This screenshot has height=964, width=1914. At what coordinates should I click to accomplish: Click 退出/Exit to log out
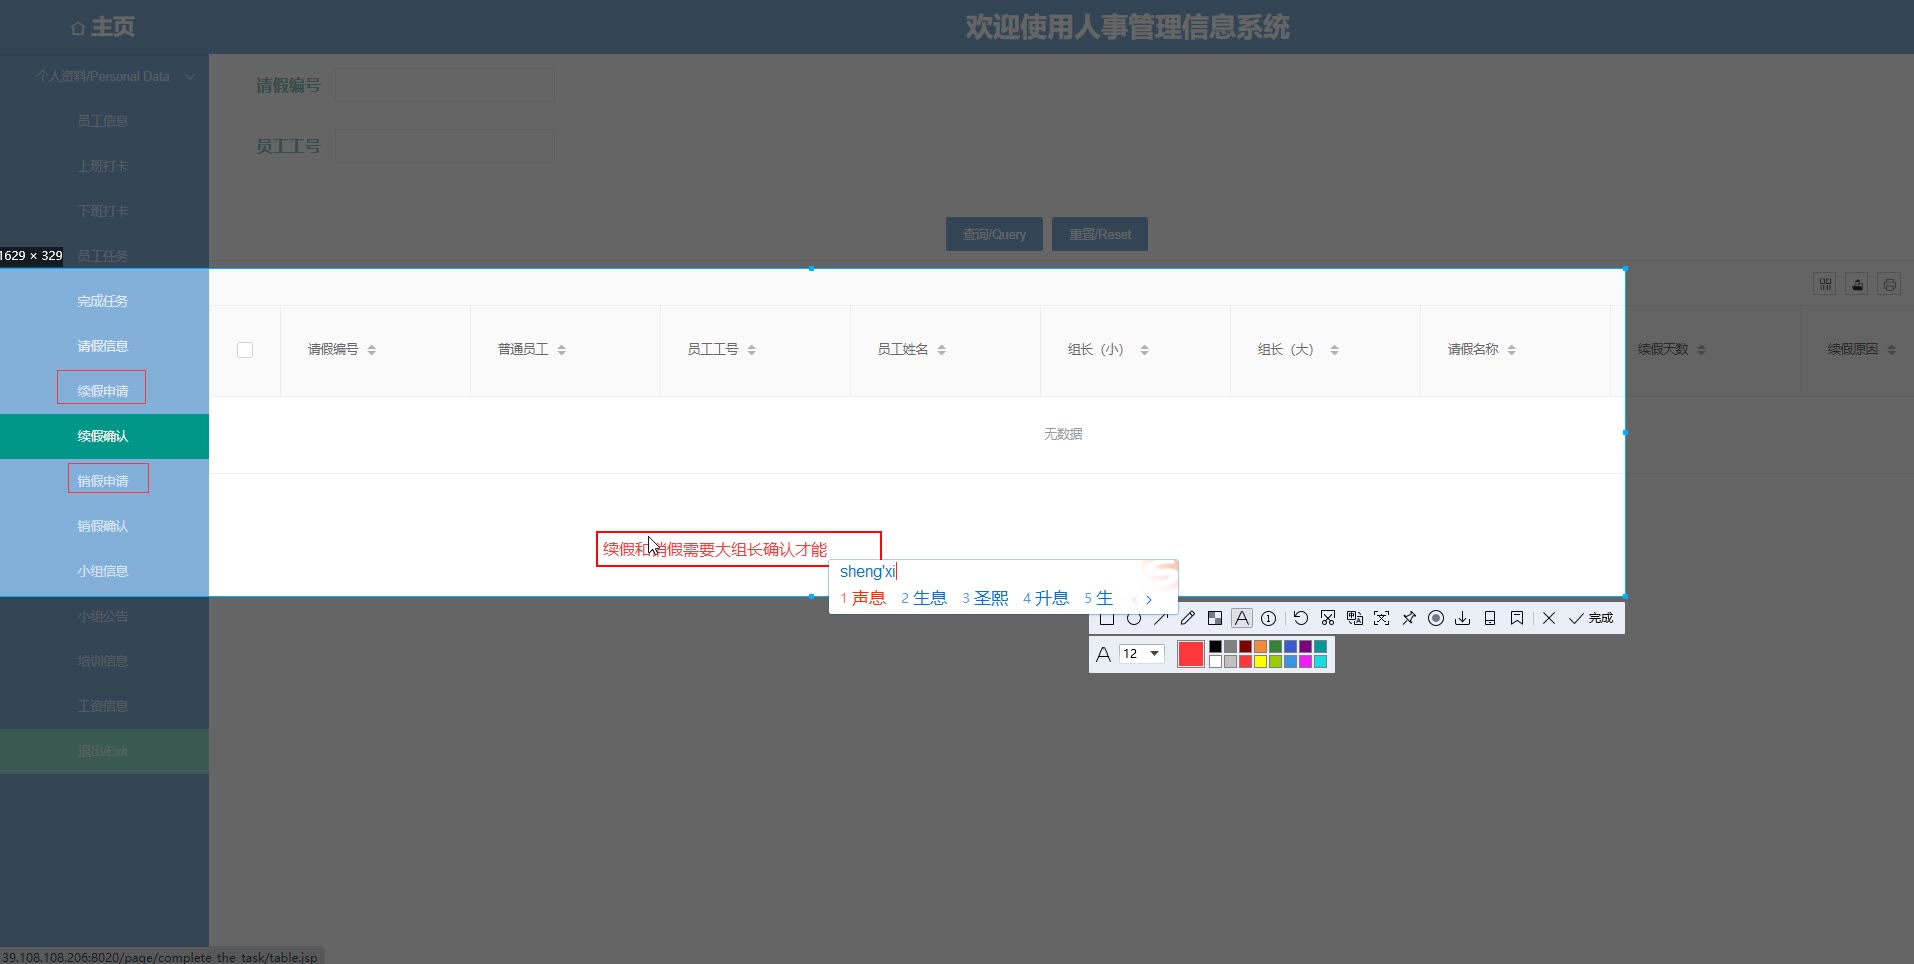104,751
